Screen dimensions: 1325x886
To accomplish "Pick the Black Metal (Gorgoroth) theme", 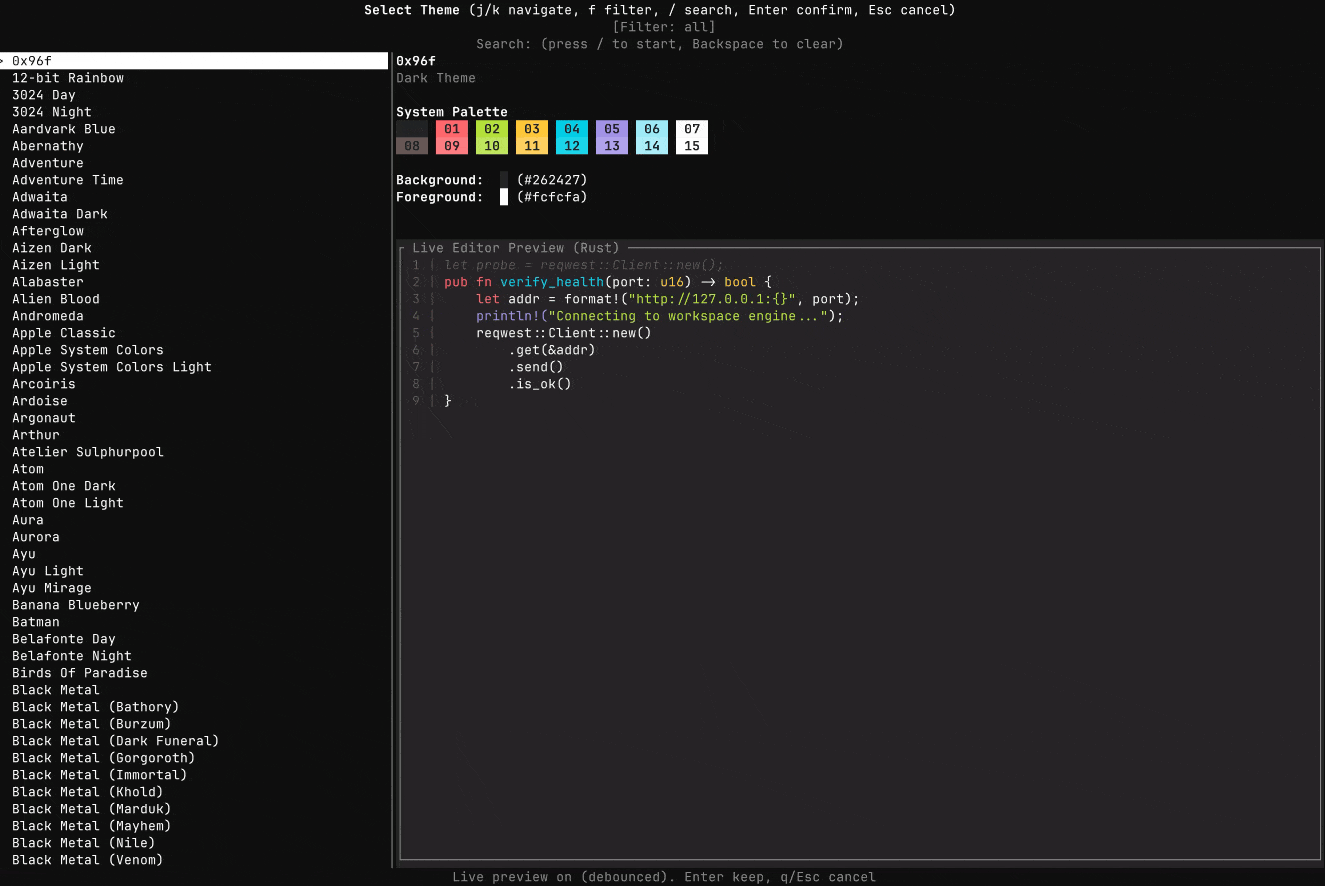I will pyautogui.click(x=104, y=758).
